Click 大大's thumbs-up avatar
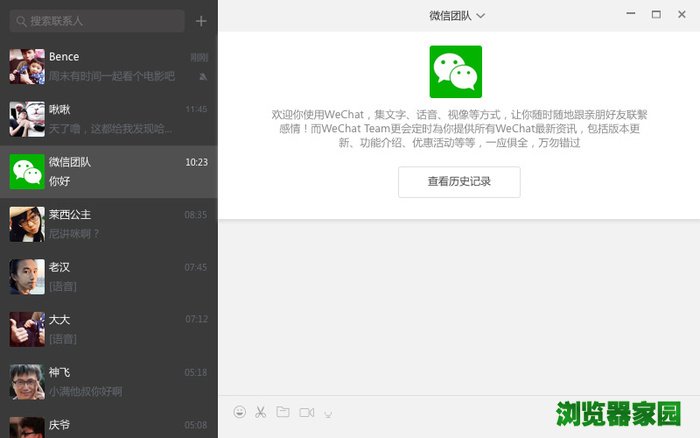700x438 pixels. pos(27,330)
